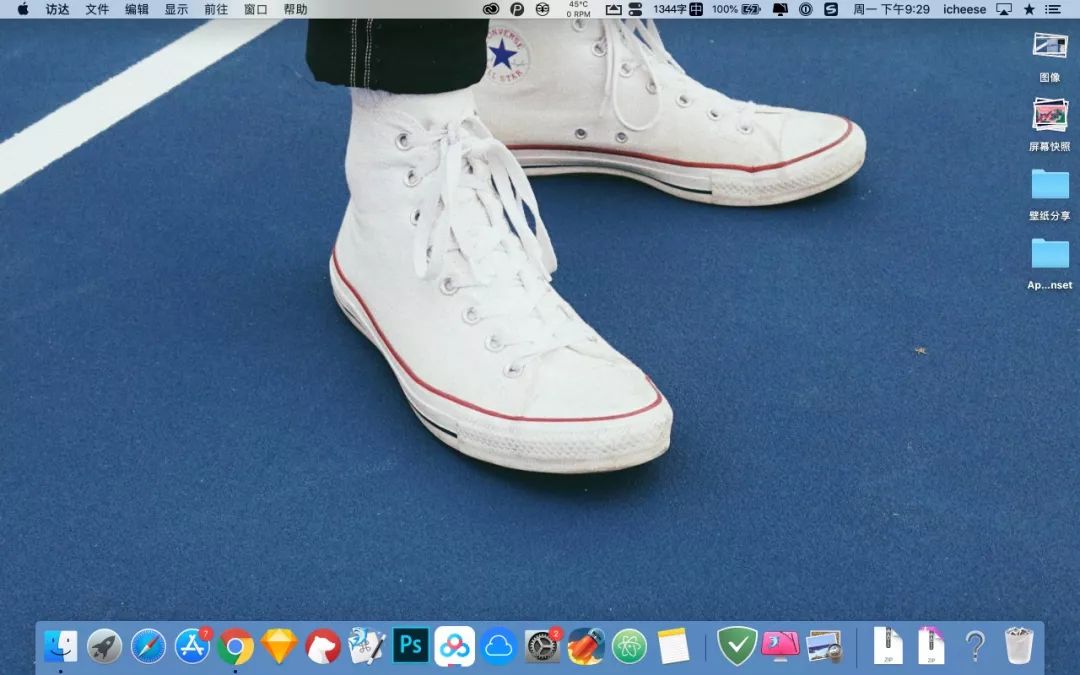Image resolution: width=1080 pixels, height=675 pixels.
Task: Open the Notes app in Dock
Action: (674, 647)
